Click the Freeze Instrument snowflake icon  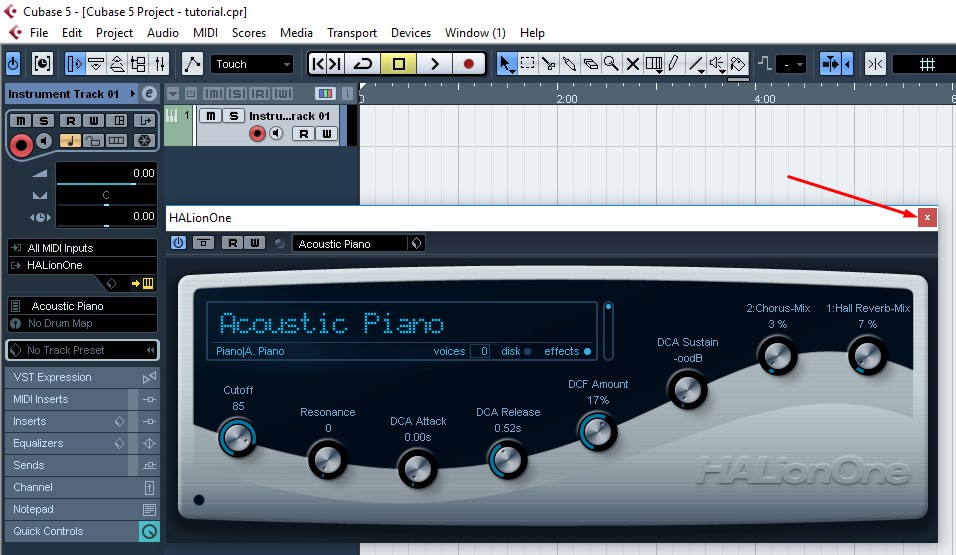(144, 141)
